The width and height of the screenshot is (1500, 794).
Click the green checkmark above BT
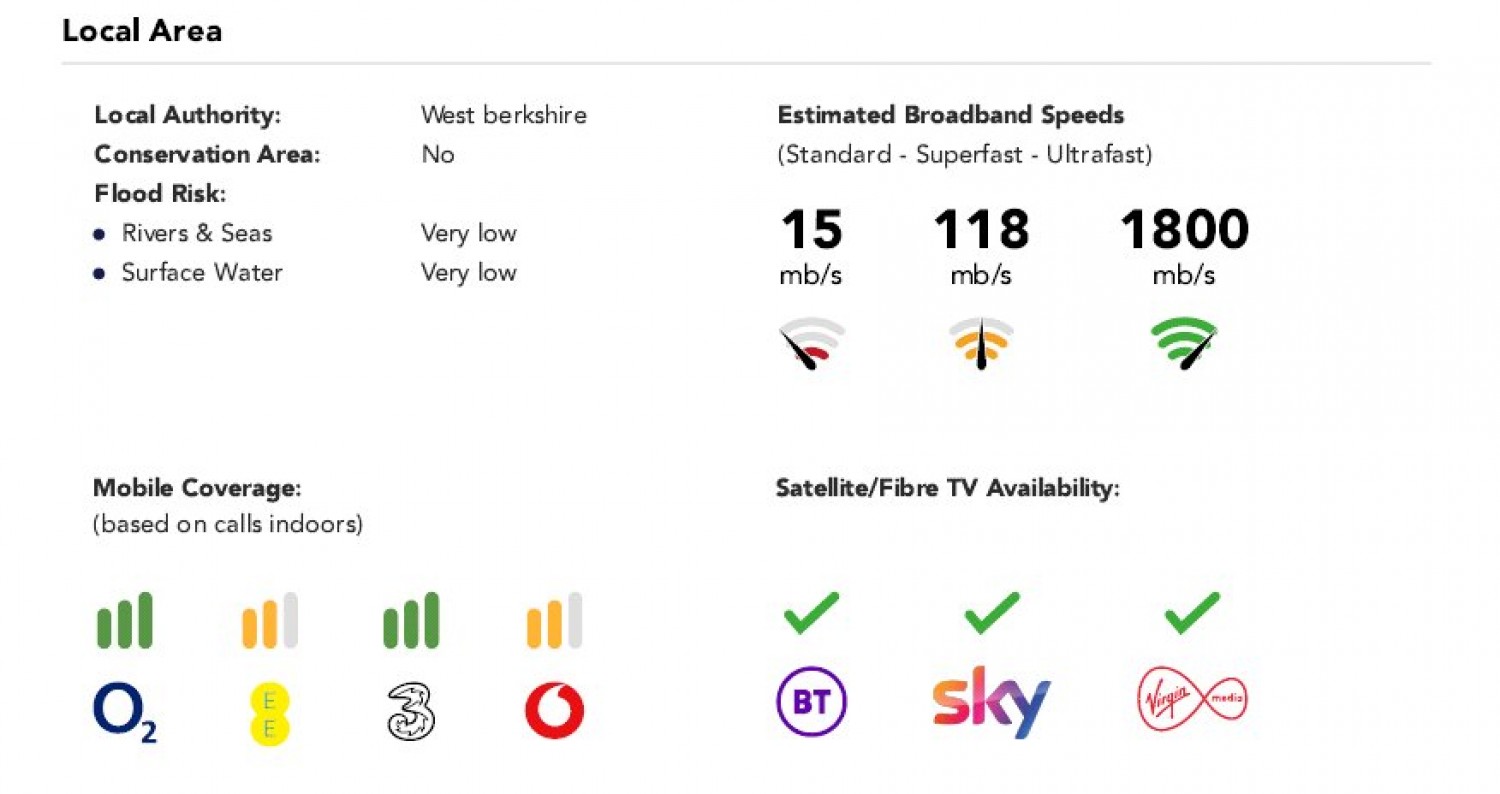(x=811, y=612)
